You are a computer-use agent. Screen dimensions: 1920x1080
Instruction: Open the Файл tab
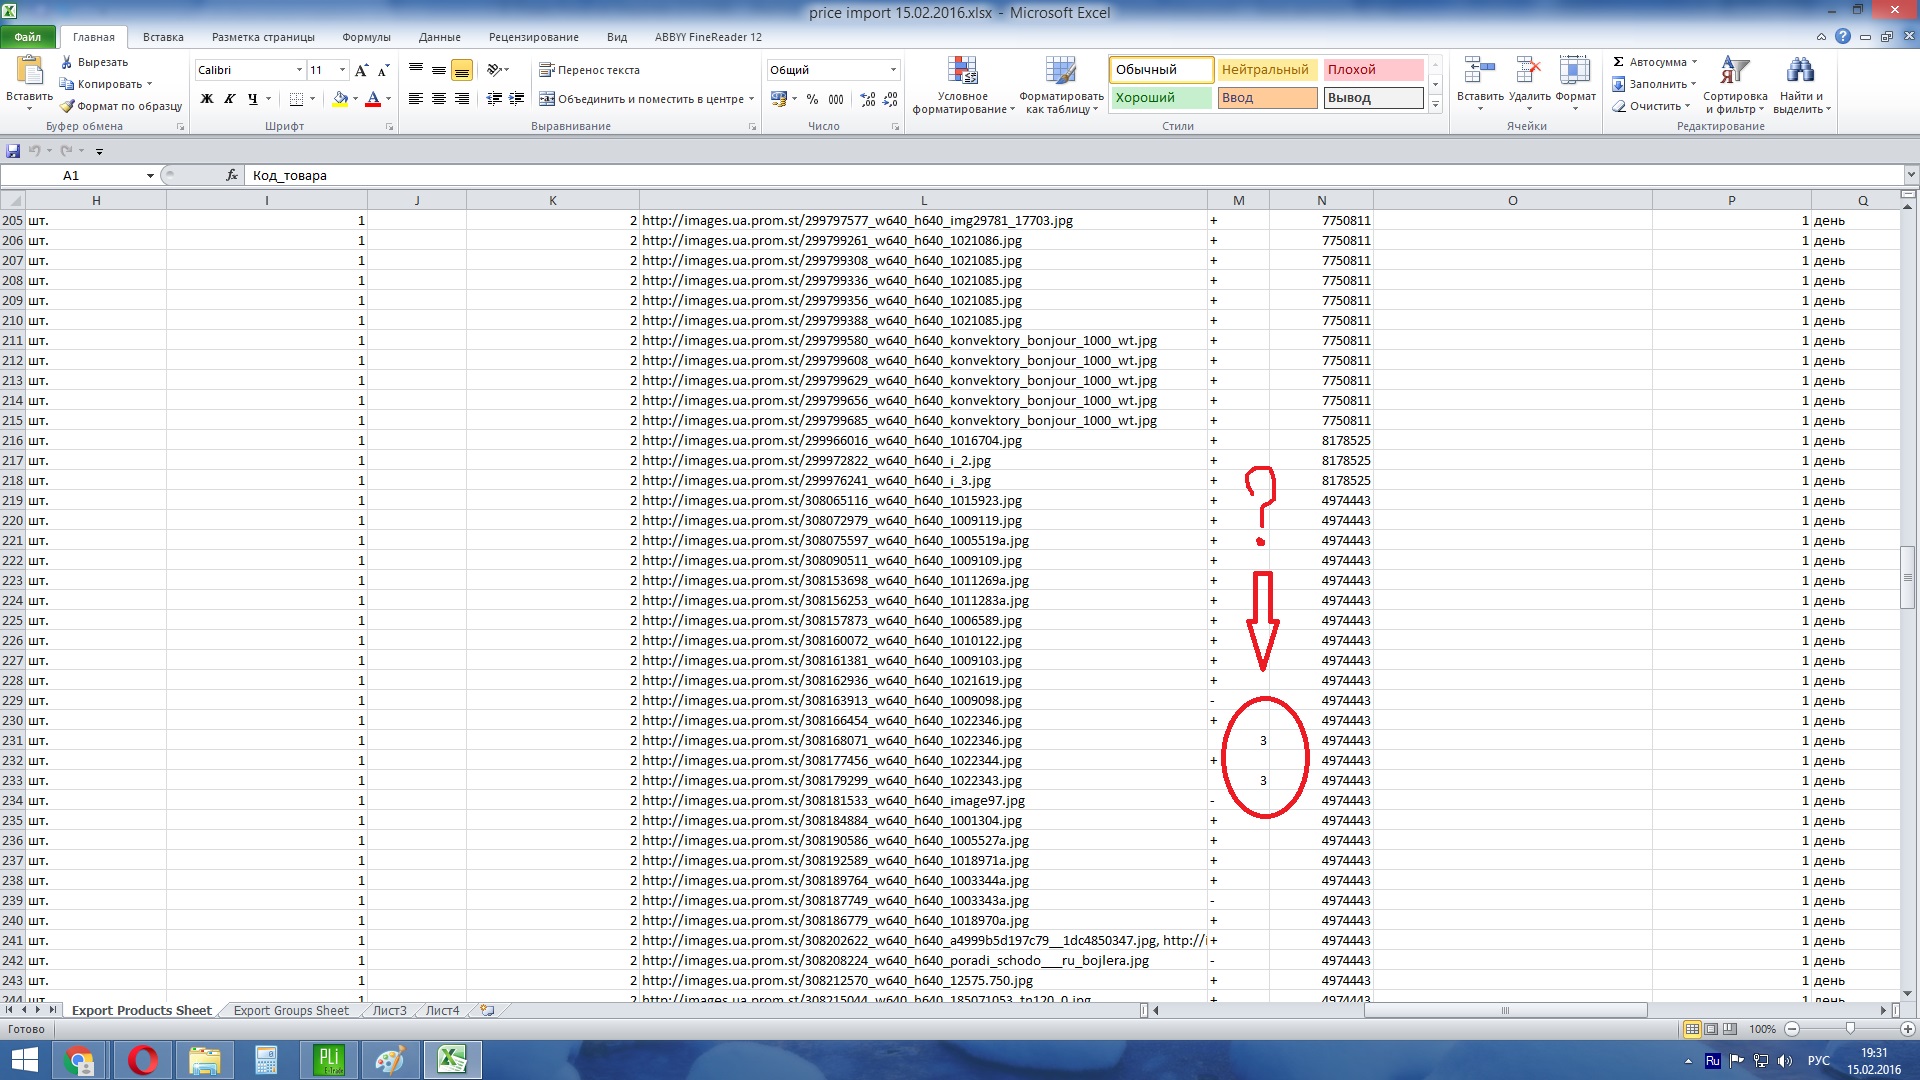tap(28, 37)
